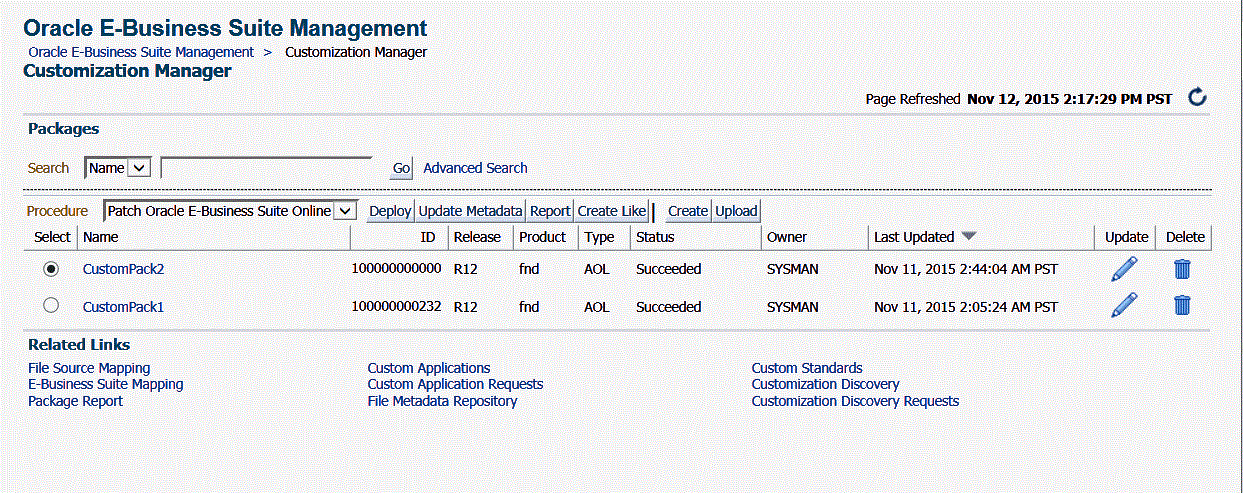Sort by the Release column header
Viewport: 1243px width, 493px height.
(x=477, y=237)
